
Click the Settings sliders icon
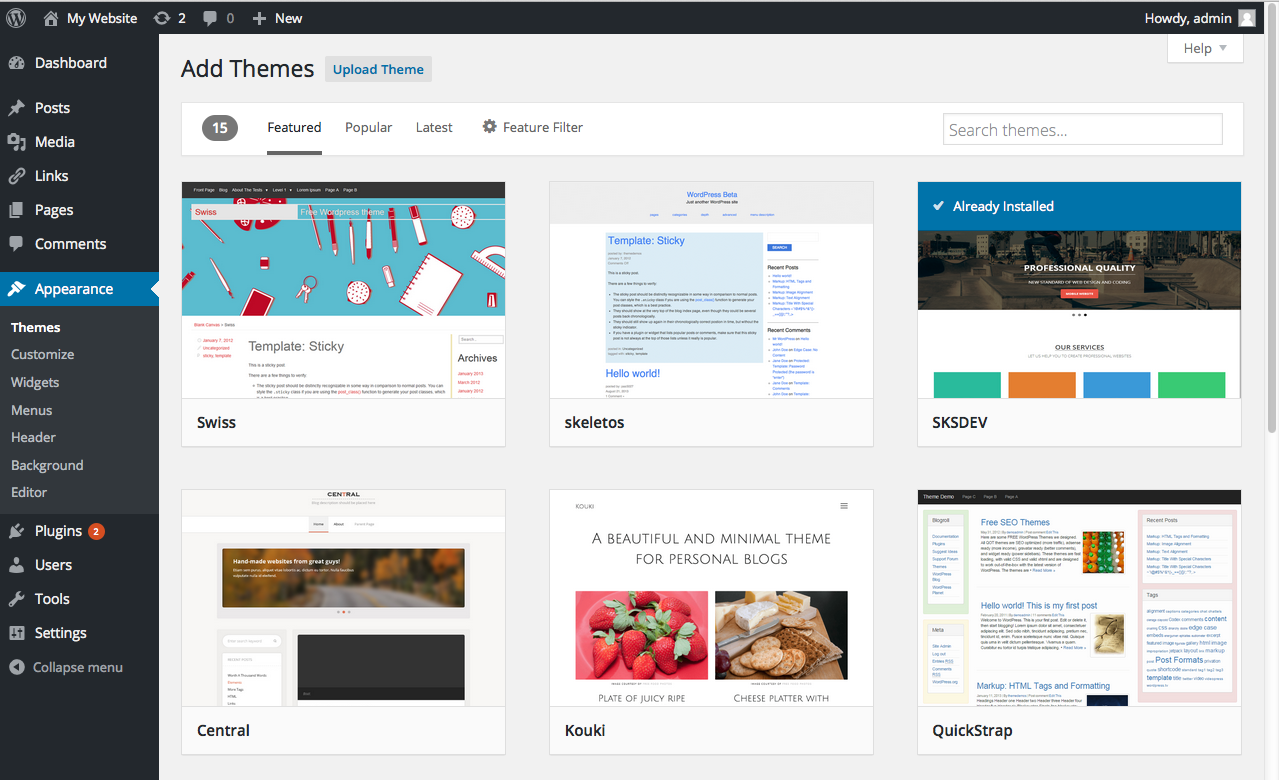coord(17,633)
